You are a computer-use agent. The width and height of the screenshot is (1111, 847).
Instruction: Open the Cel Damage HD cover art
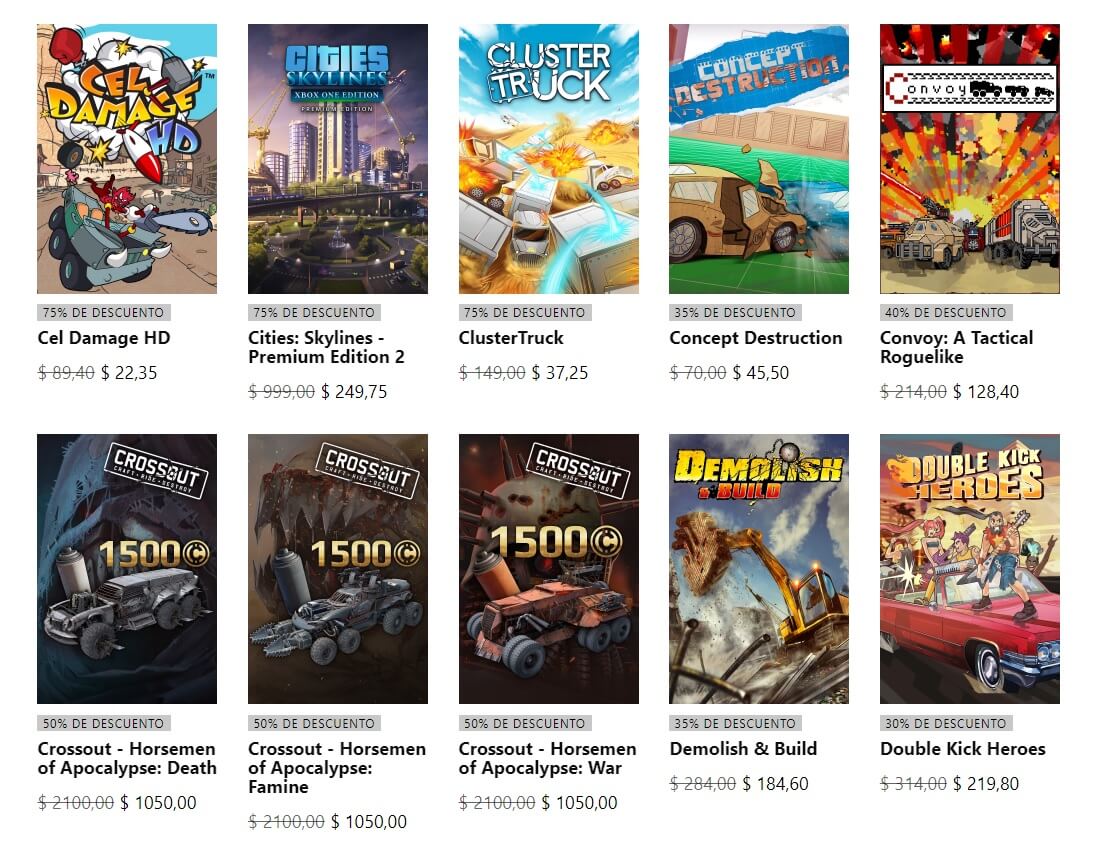coord(127,159)
